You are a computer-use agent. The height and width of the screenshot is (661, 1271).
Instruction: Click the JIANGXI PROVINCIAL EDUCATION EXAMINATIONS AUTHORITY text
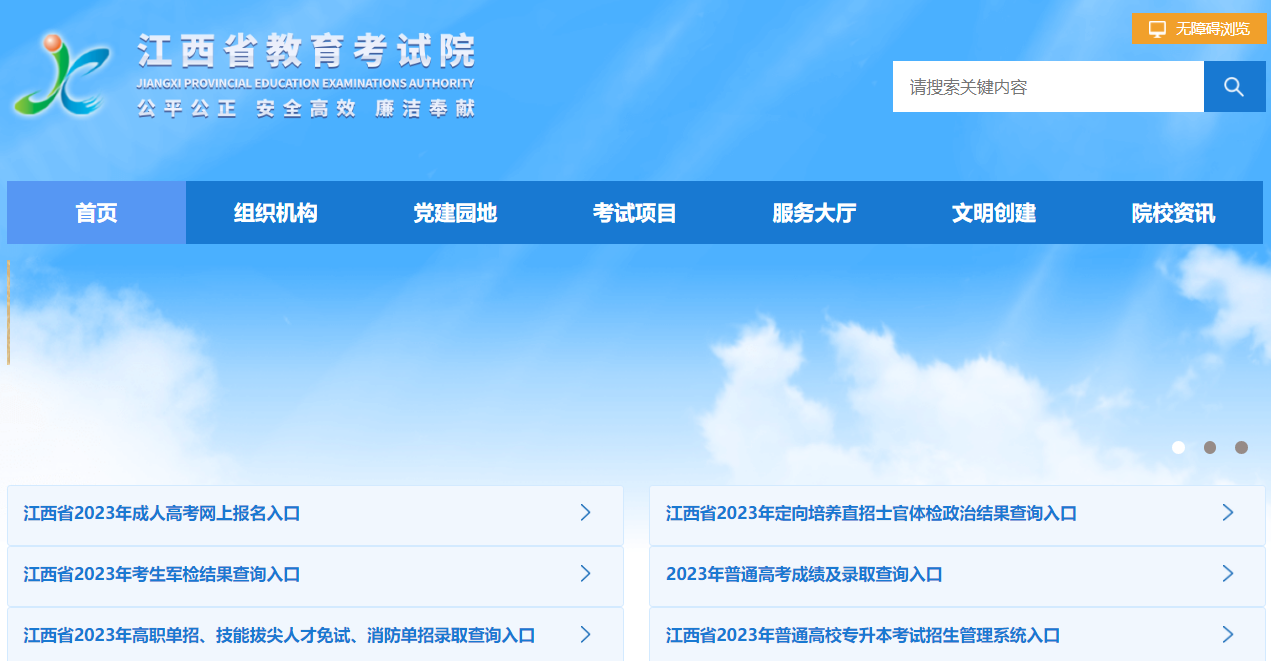tap(306, 83)
